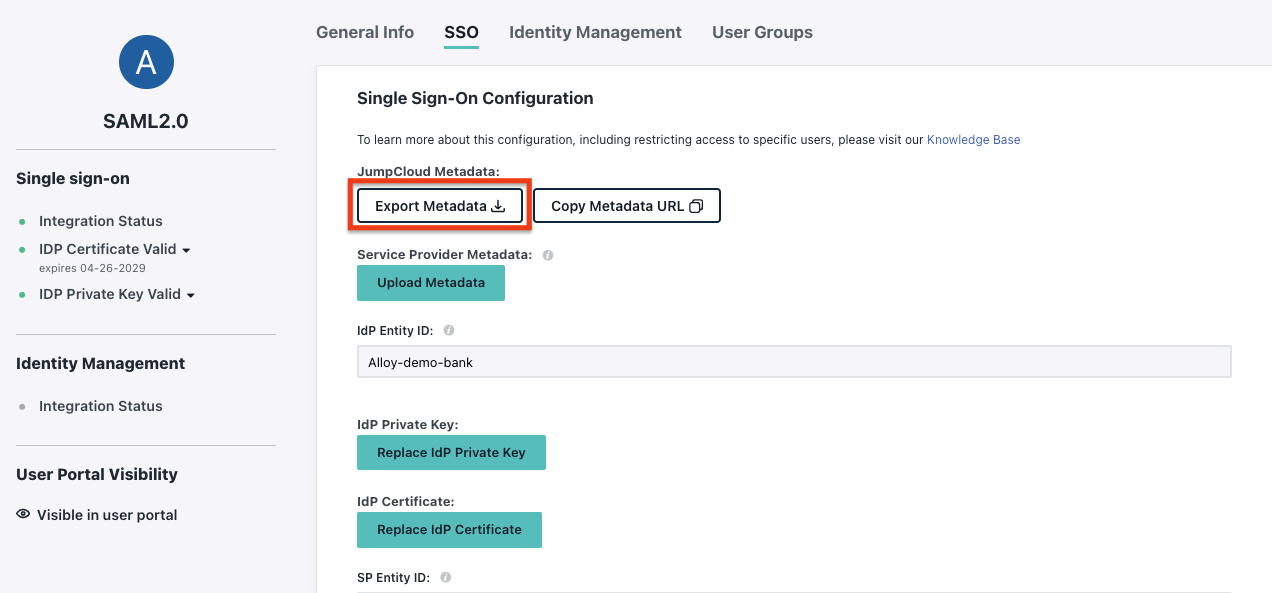Switch to the General Info tab
Viewport: 1272px width, 593px height.
365,32
